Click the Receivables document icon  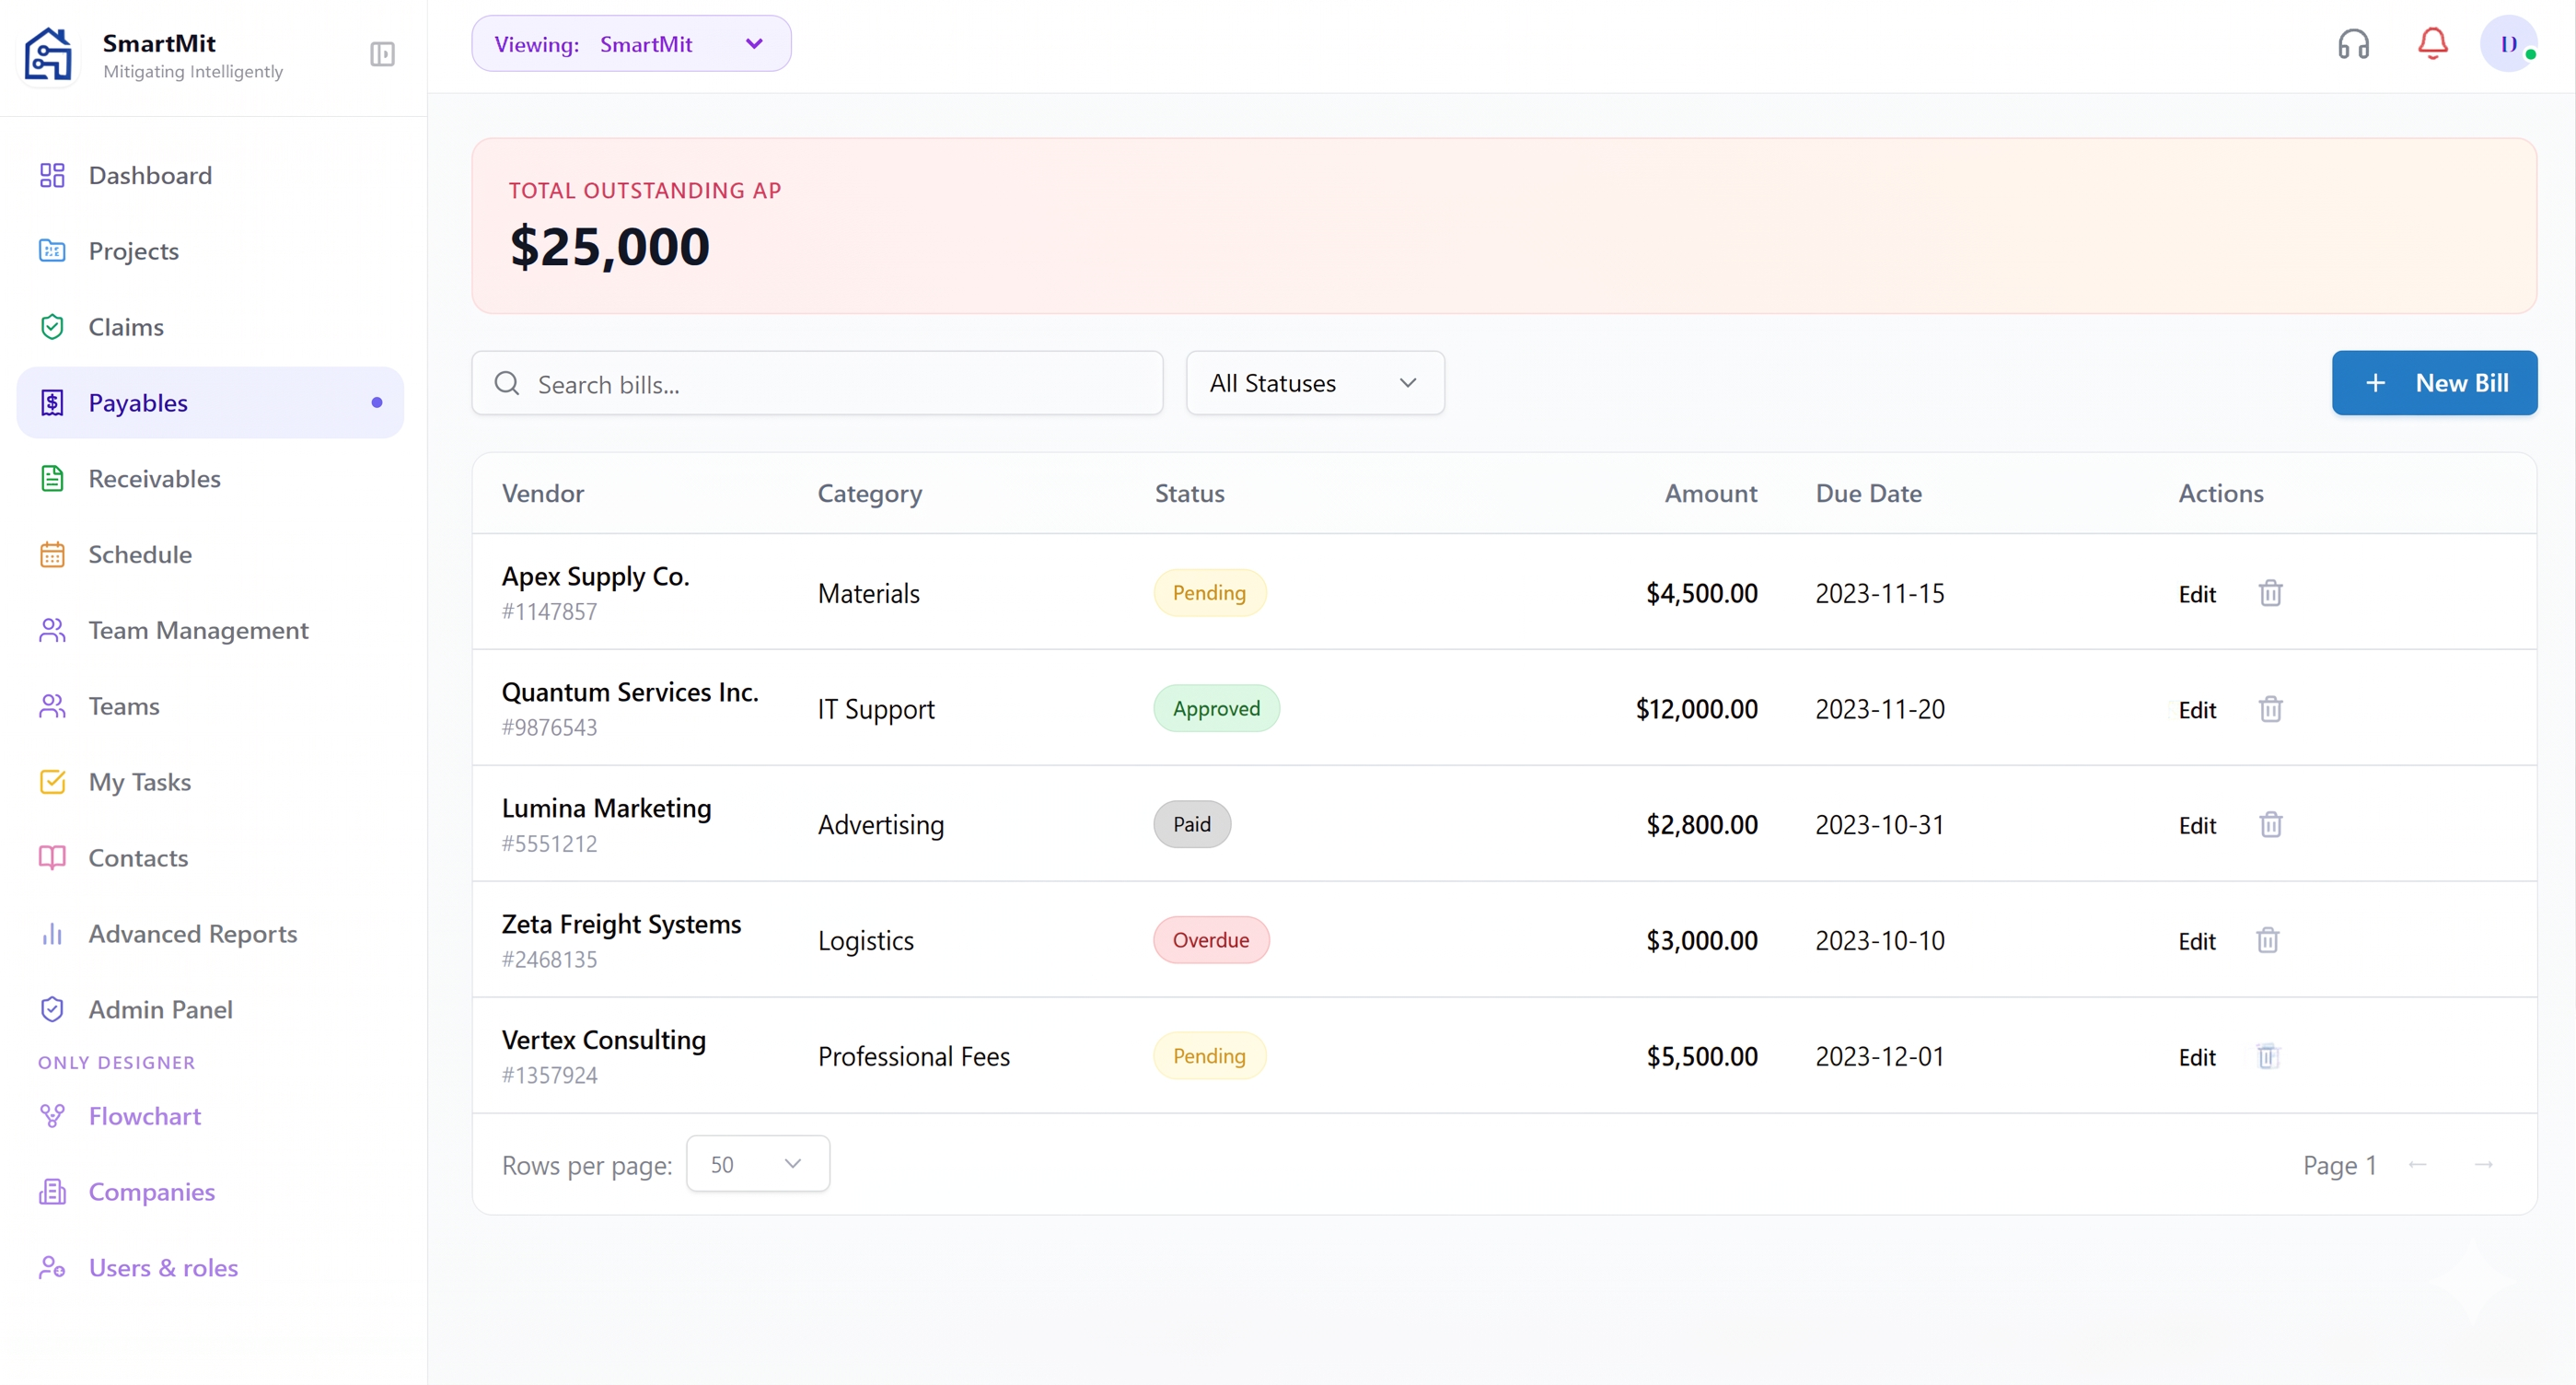pos(52,479)
